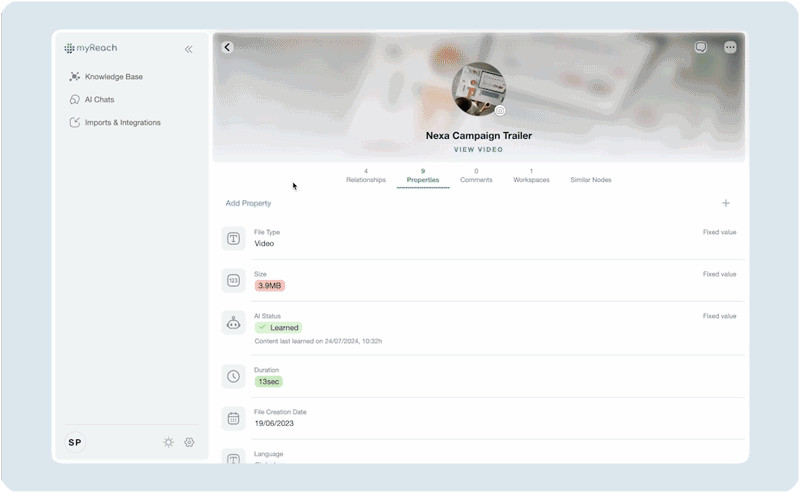Go to Imports & Integrations

click(122, 122)
